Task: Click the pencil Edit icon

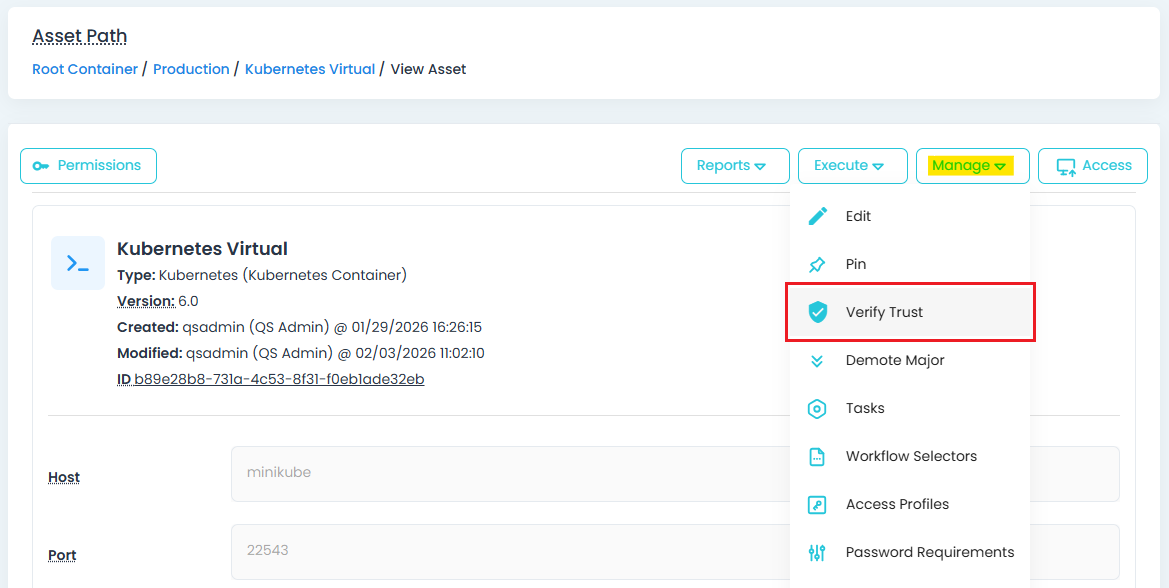Action: point(817,216)
